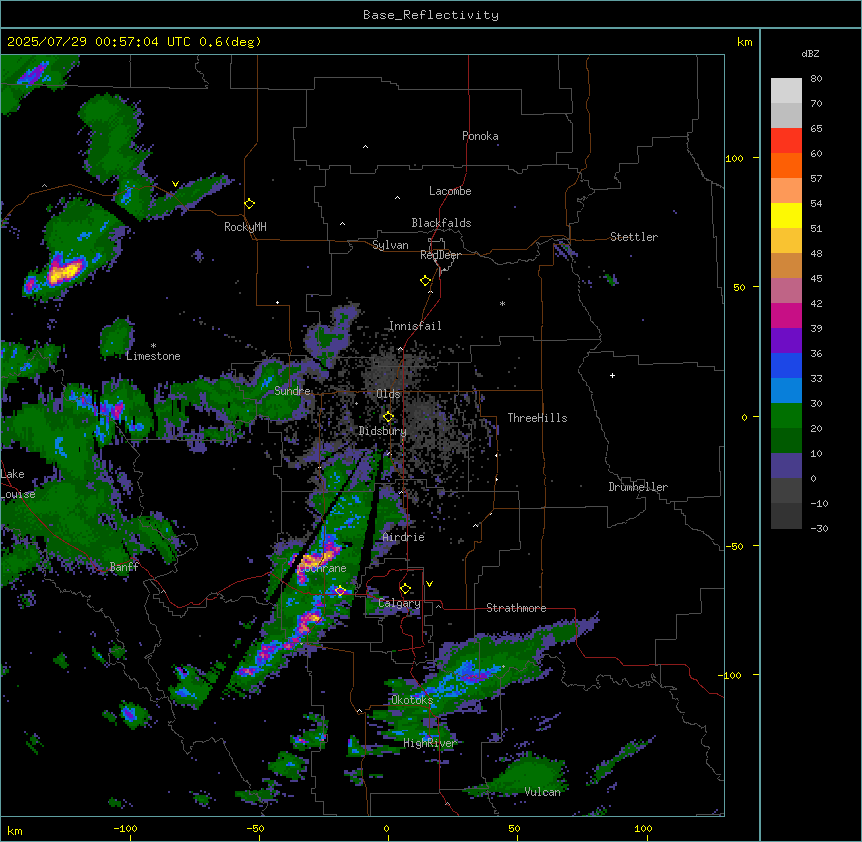The image size is (862, 842).
Task: Click the Vulcan city label
Action: [543, 792]
